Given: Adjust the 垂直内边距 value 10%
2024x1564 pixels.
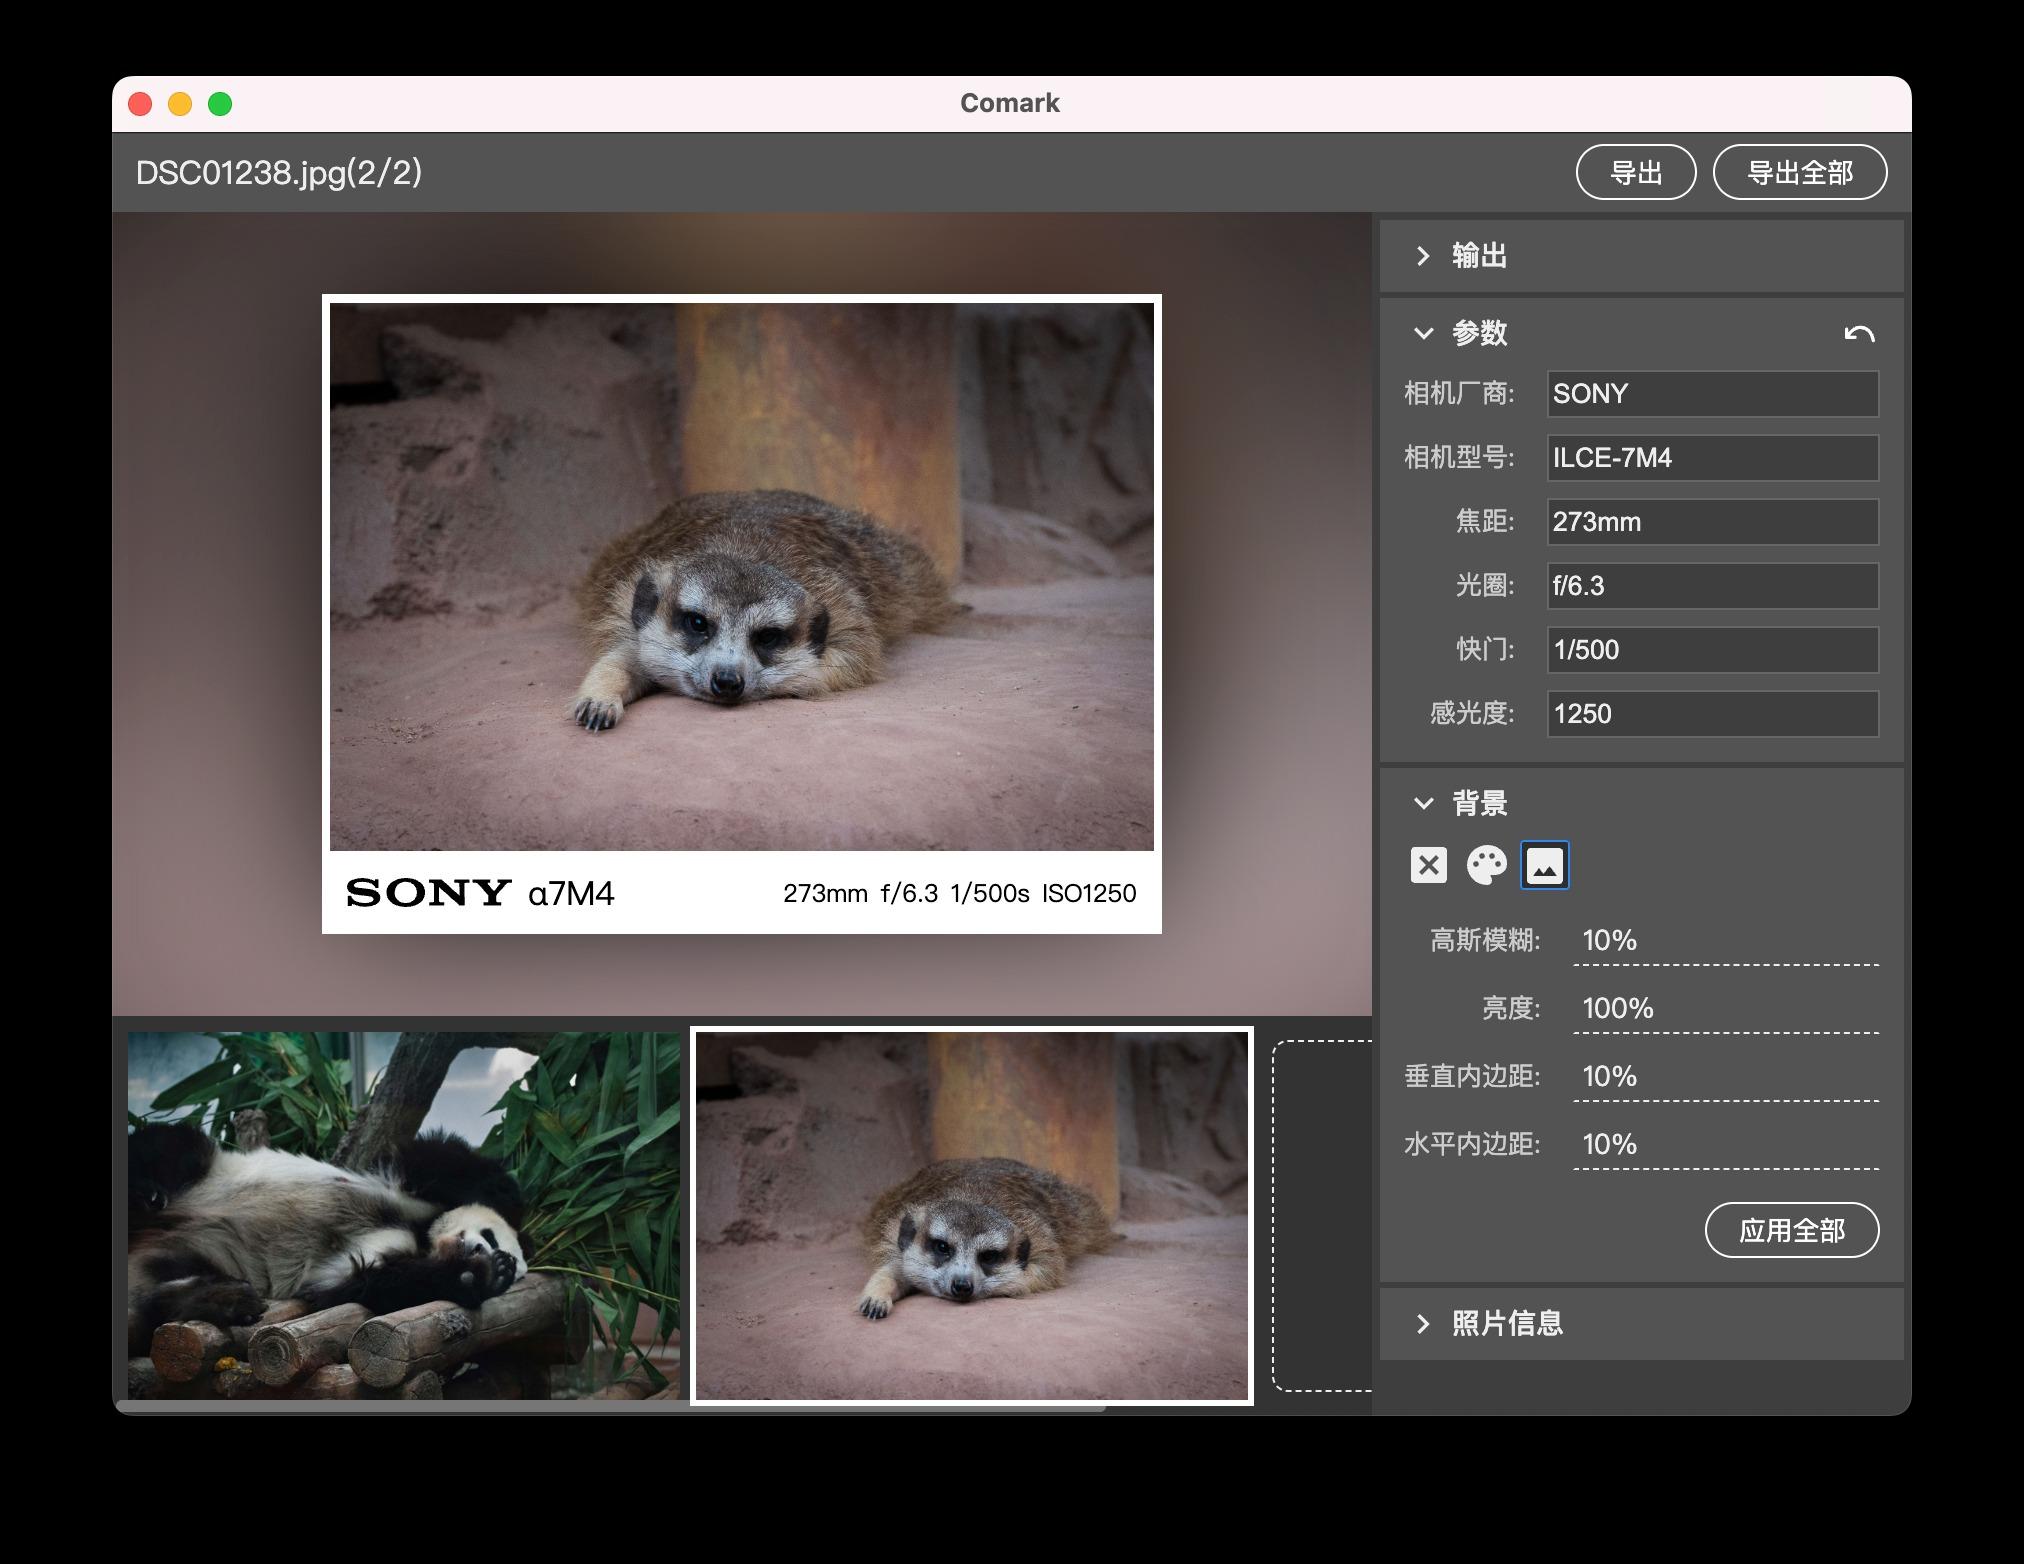Looking at the screenshot, I should pos(1726,1077).
